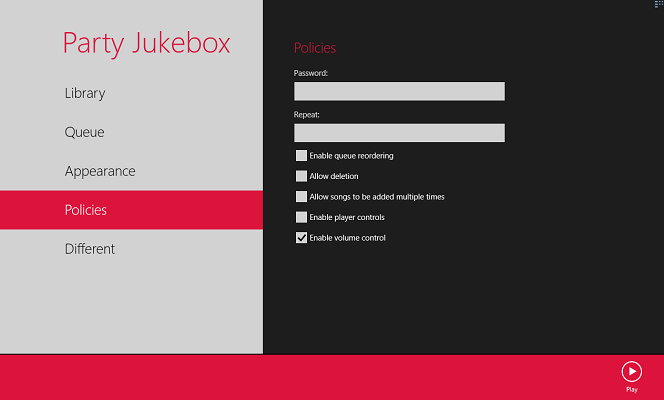Click the Policies heading text

click(x=315, y=48)
